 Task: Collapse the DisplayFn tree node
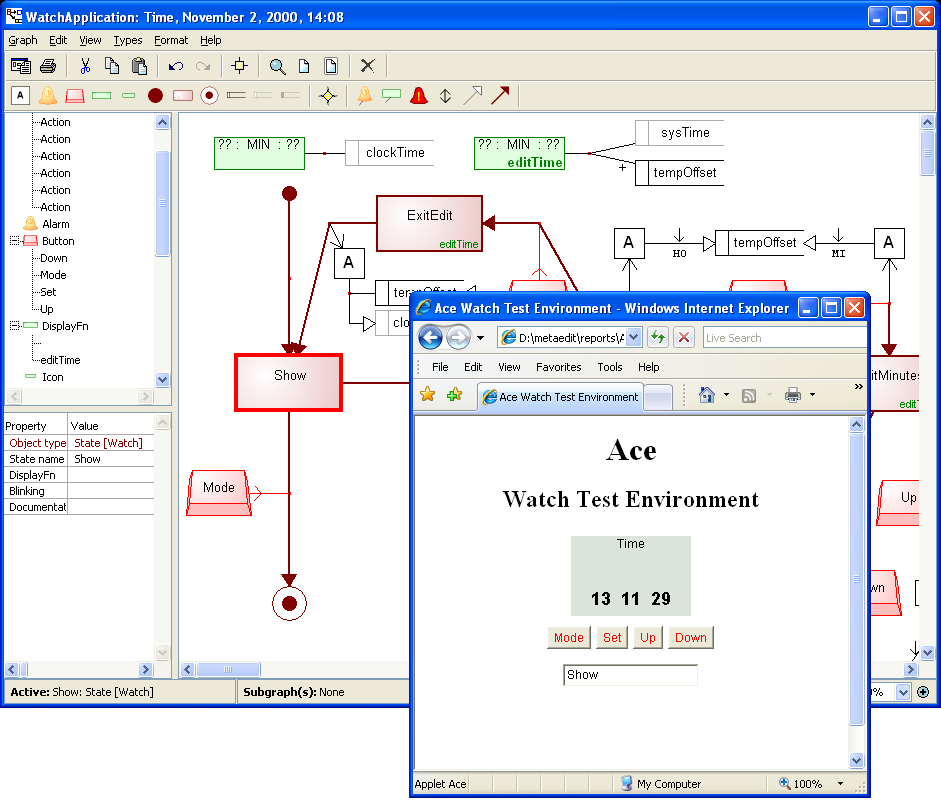[x=14, y=326]
